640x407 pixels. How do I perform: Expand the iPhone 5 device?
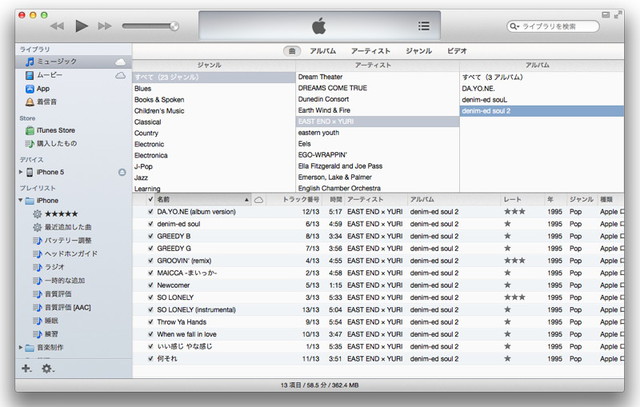tap(21, 172)
